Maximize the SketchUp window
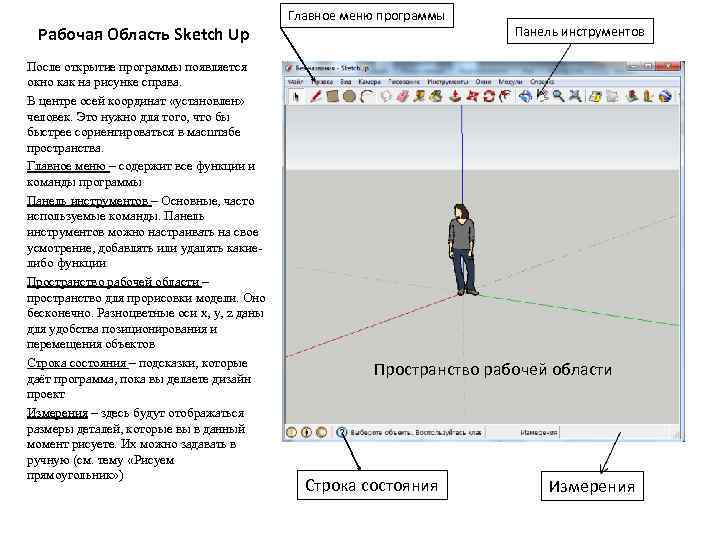The height and width of the screenshot is (540, 720). point(648,67)
